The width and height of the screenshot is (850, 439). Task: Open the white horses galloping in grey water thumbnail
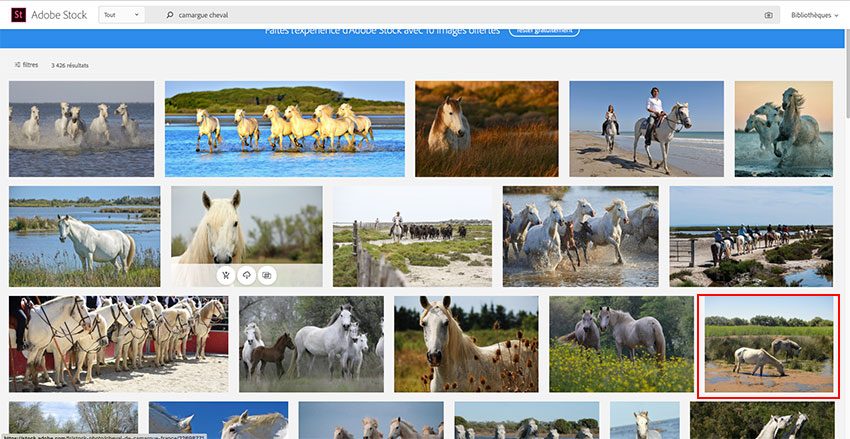[x=81, y=129]
